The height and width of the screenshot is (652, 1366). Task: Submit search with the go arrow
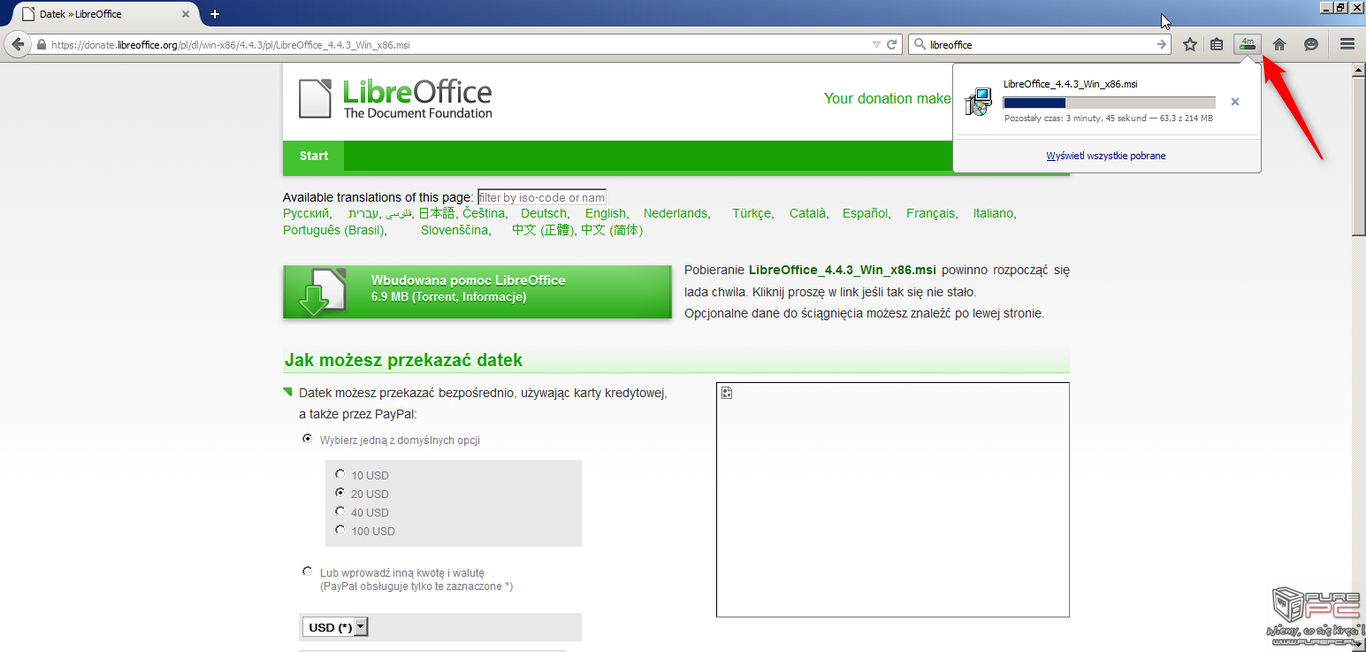[1161, 45]
